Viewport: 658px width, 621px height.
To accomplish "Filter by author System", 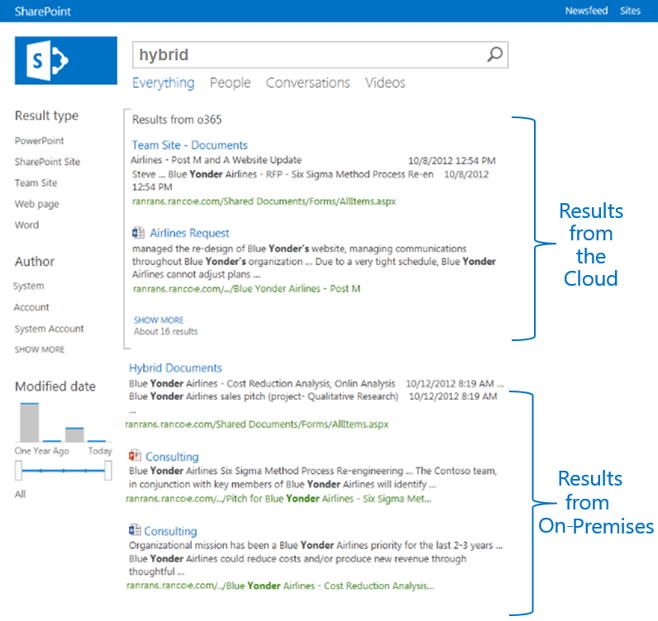I will tap(29, 286).
